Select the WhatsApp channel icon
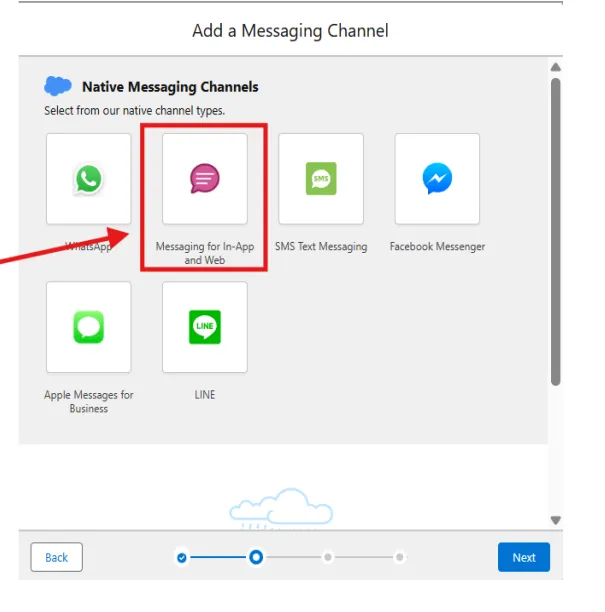 [x=88, y=179]
